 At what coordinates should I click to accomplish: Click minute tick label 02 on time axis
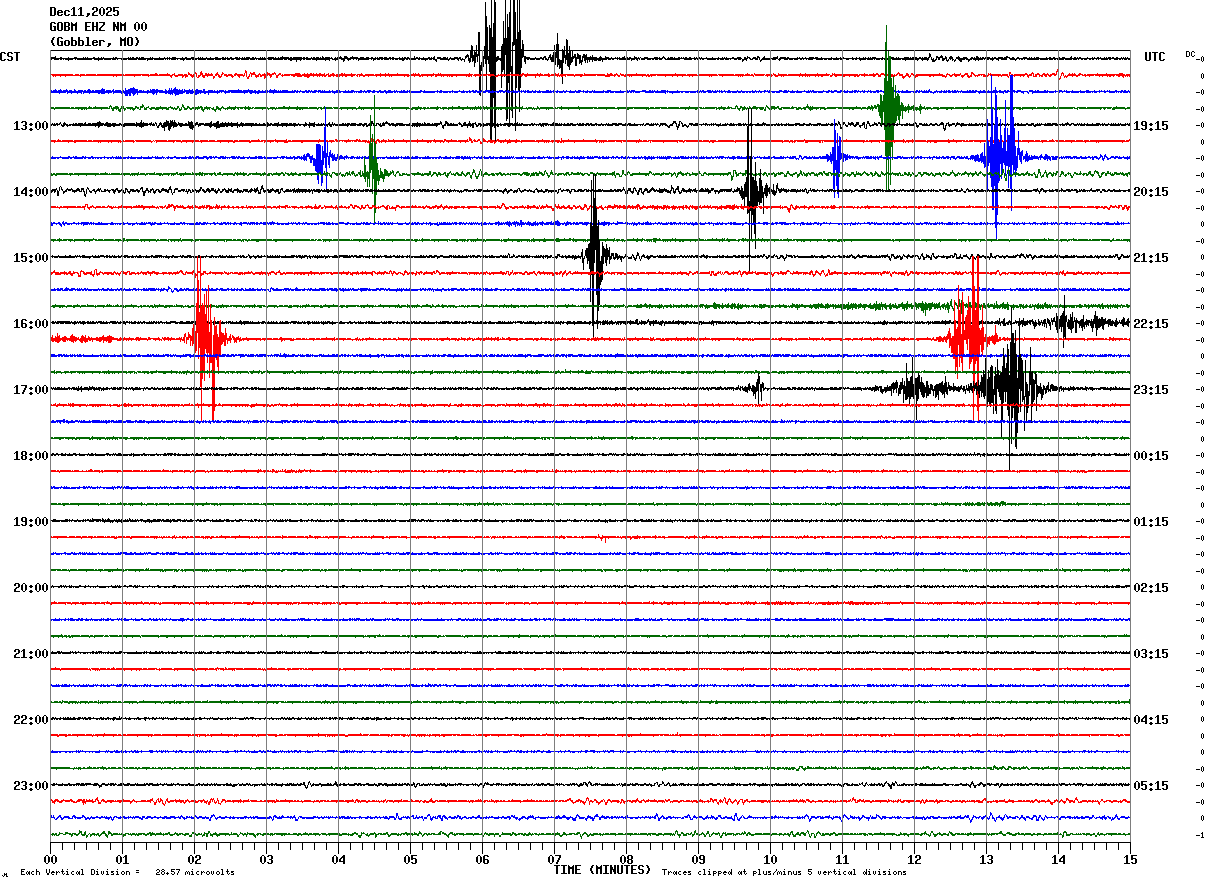pyautogui.click(x=194, y=859)
